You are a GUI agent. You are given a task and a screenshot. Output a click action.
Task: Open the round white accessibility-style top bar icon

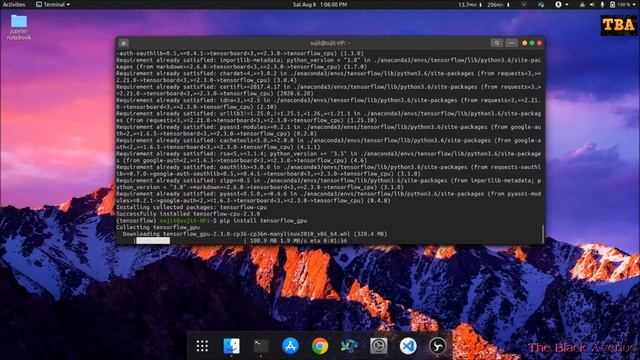(x=558, y=4)
